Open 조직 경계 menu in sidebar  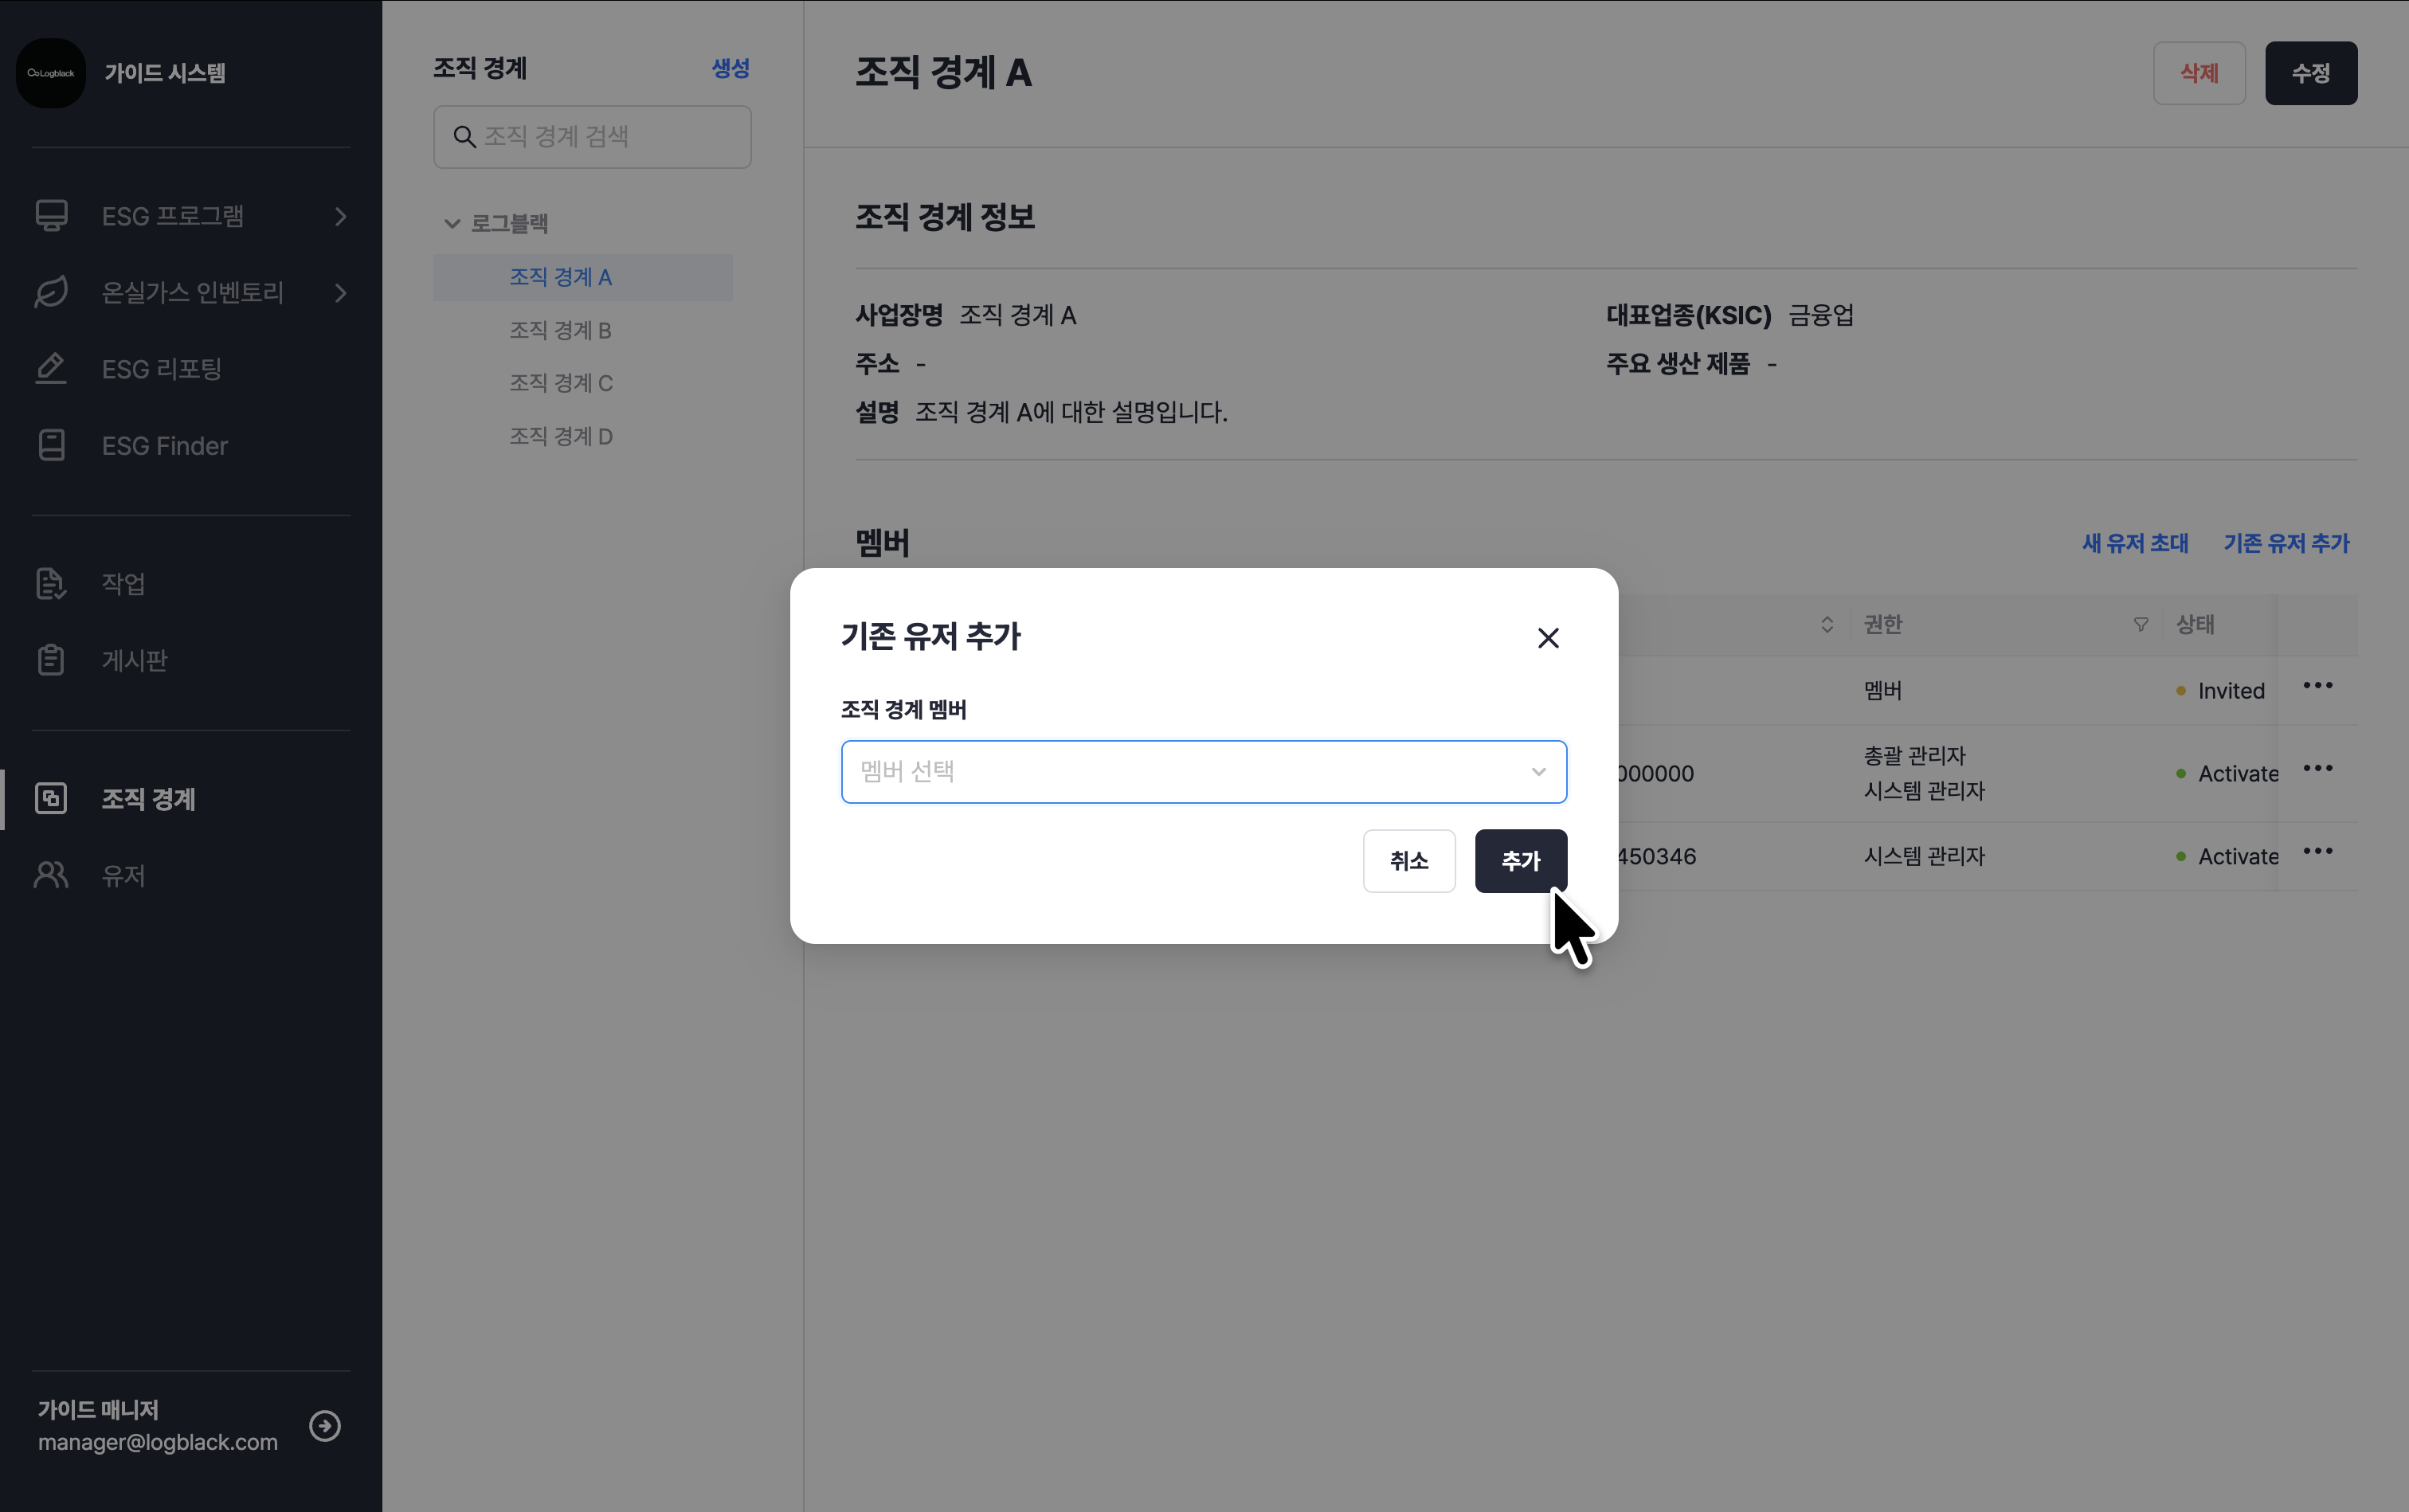point(148,798)
